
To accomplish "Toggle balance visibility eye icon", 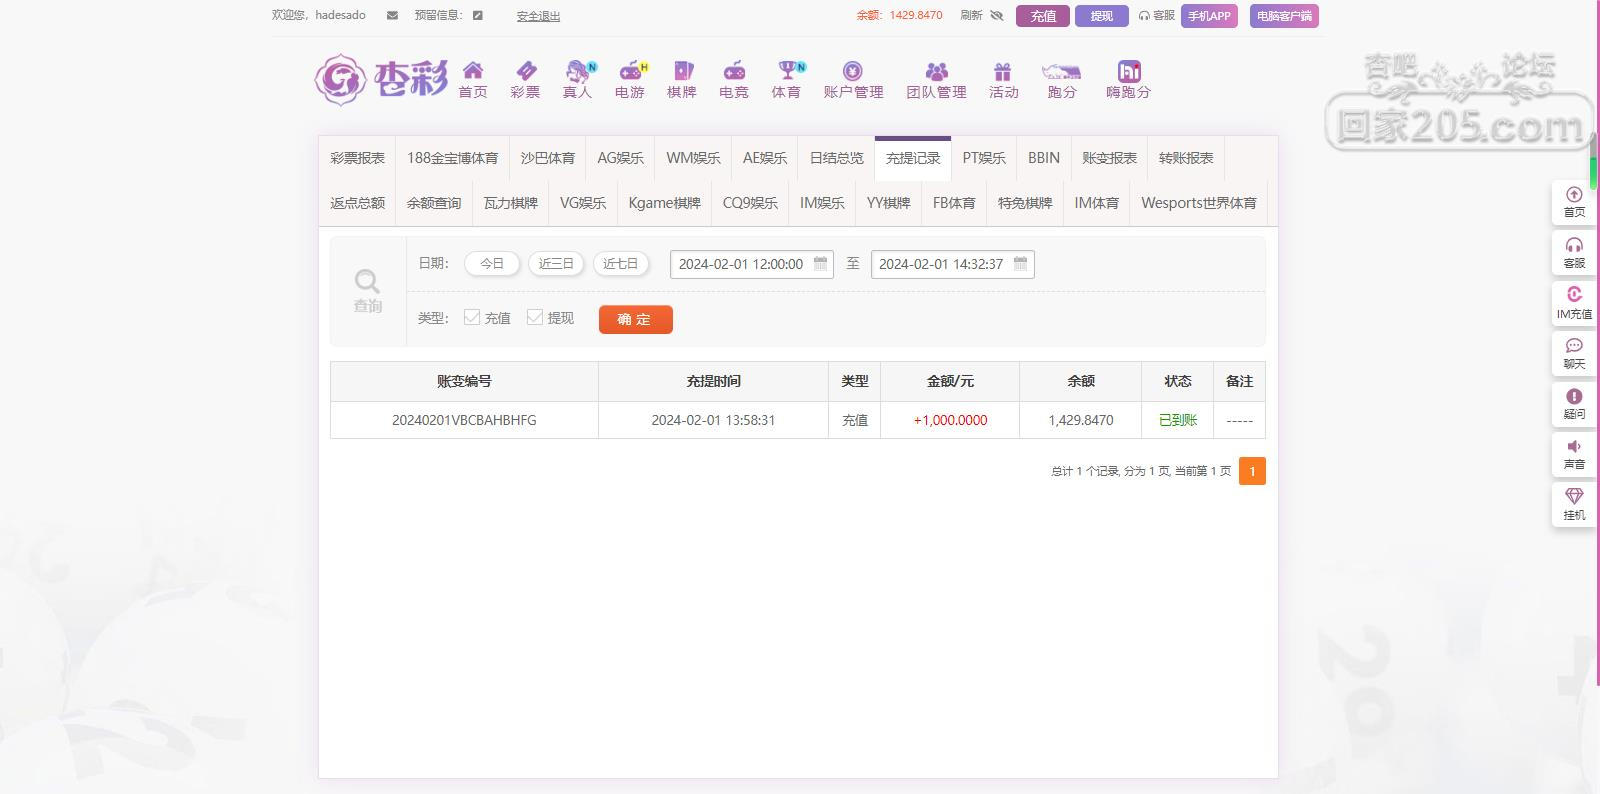I will point(996,16).
